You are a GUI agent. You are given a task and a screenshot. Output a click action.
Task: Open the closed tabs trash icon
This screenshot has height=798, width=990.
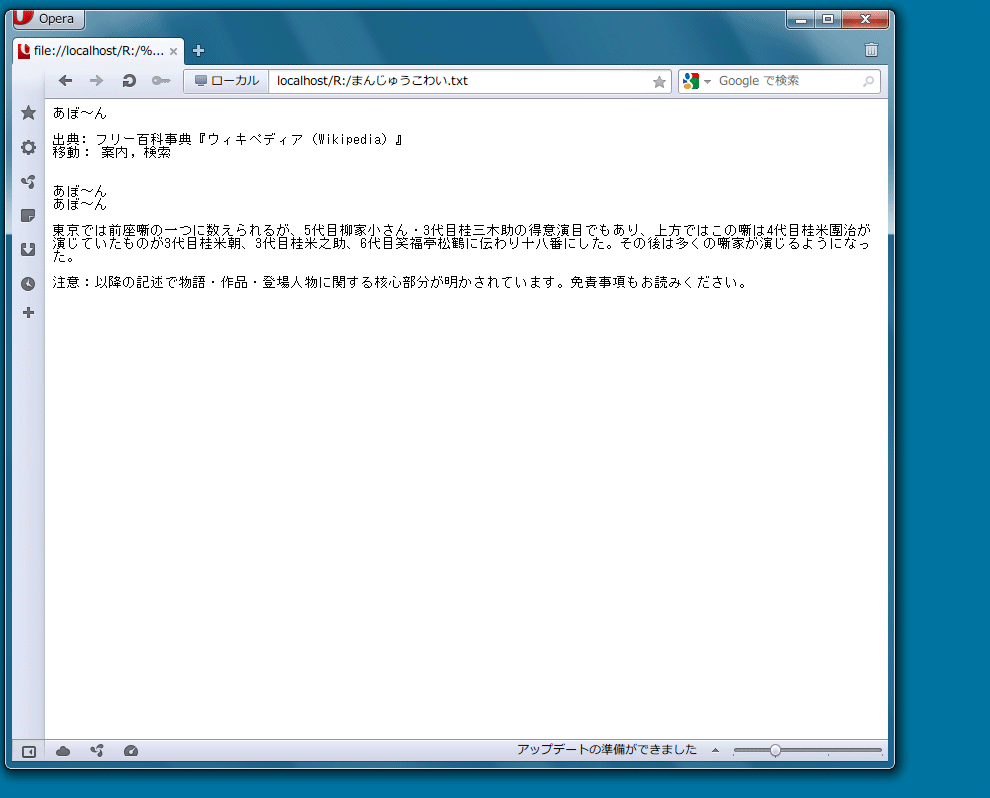[x=871, y=50]
